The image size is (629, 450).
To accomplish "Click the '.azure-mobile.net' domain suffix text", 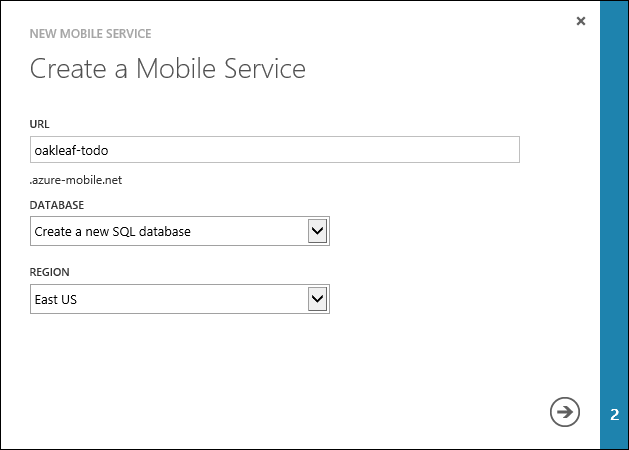I will coord(75,181).
